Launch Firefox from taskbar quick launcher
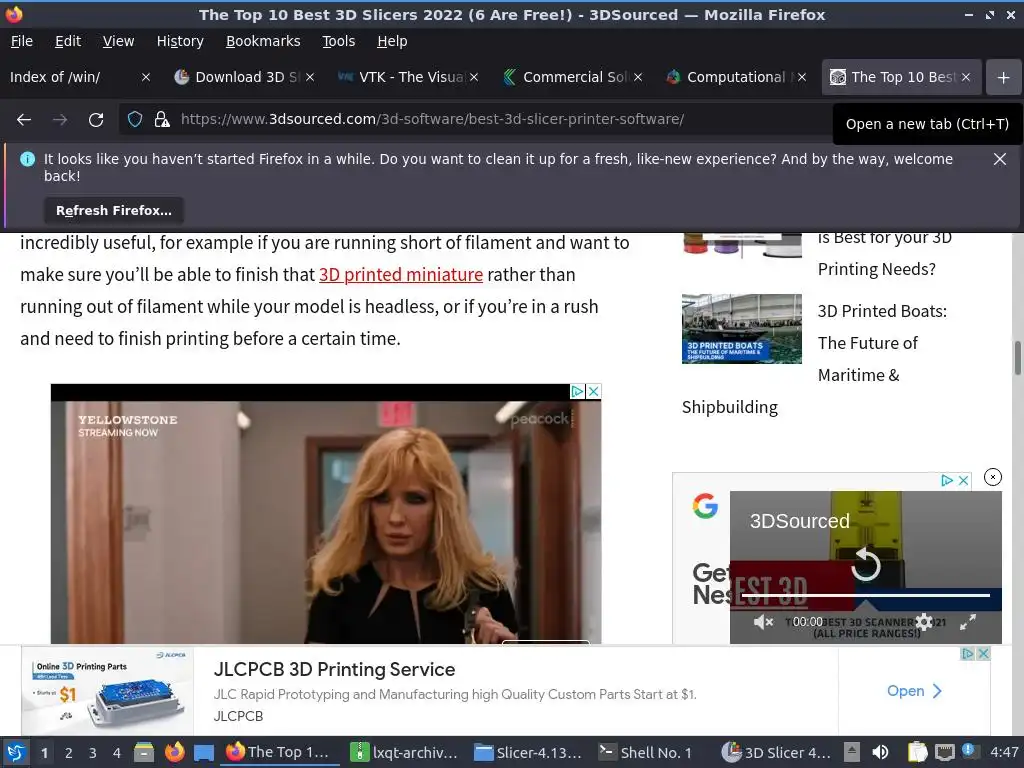The image size is (1024, 768). click(x=174, y=753)
